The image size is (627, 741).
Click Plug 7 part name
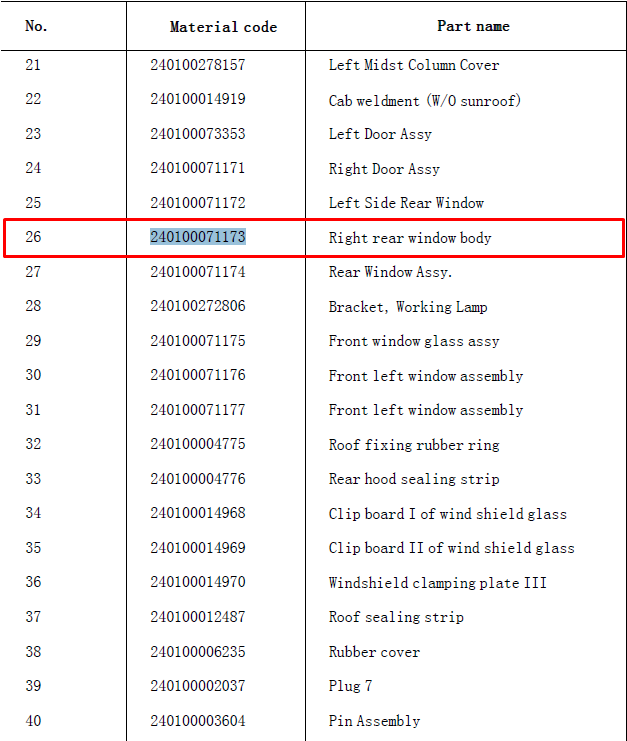(x=351, y=686)
